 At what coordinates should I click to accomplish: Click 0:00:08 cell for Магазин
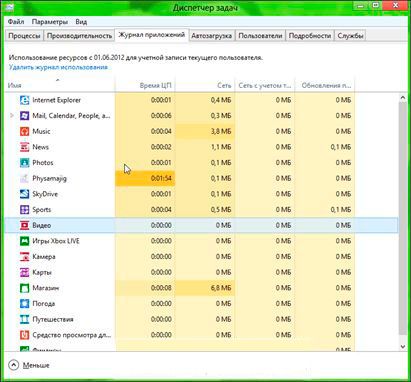pos(145,288)
